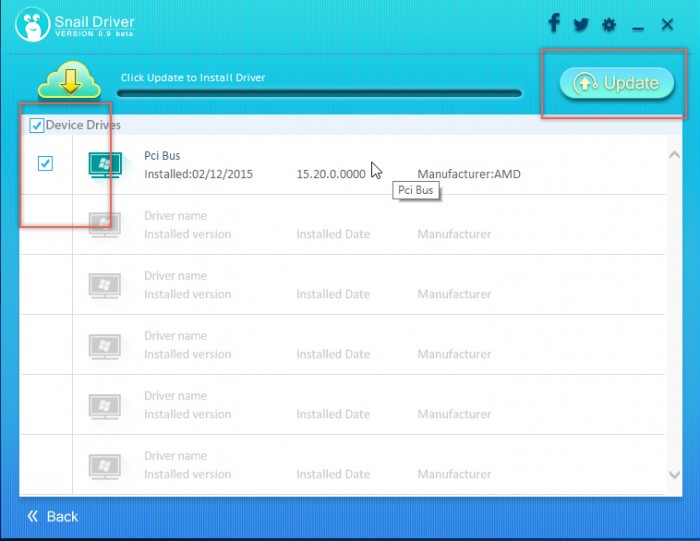The image size is (700, 541).
Task: Click the Pci Bus monitor icon
Action: (105, 165)
